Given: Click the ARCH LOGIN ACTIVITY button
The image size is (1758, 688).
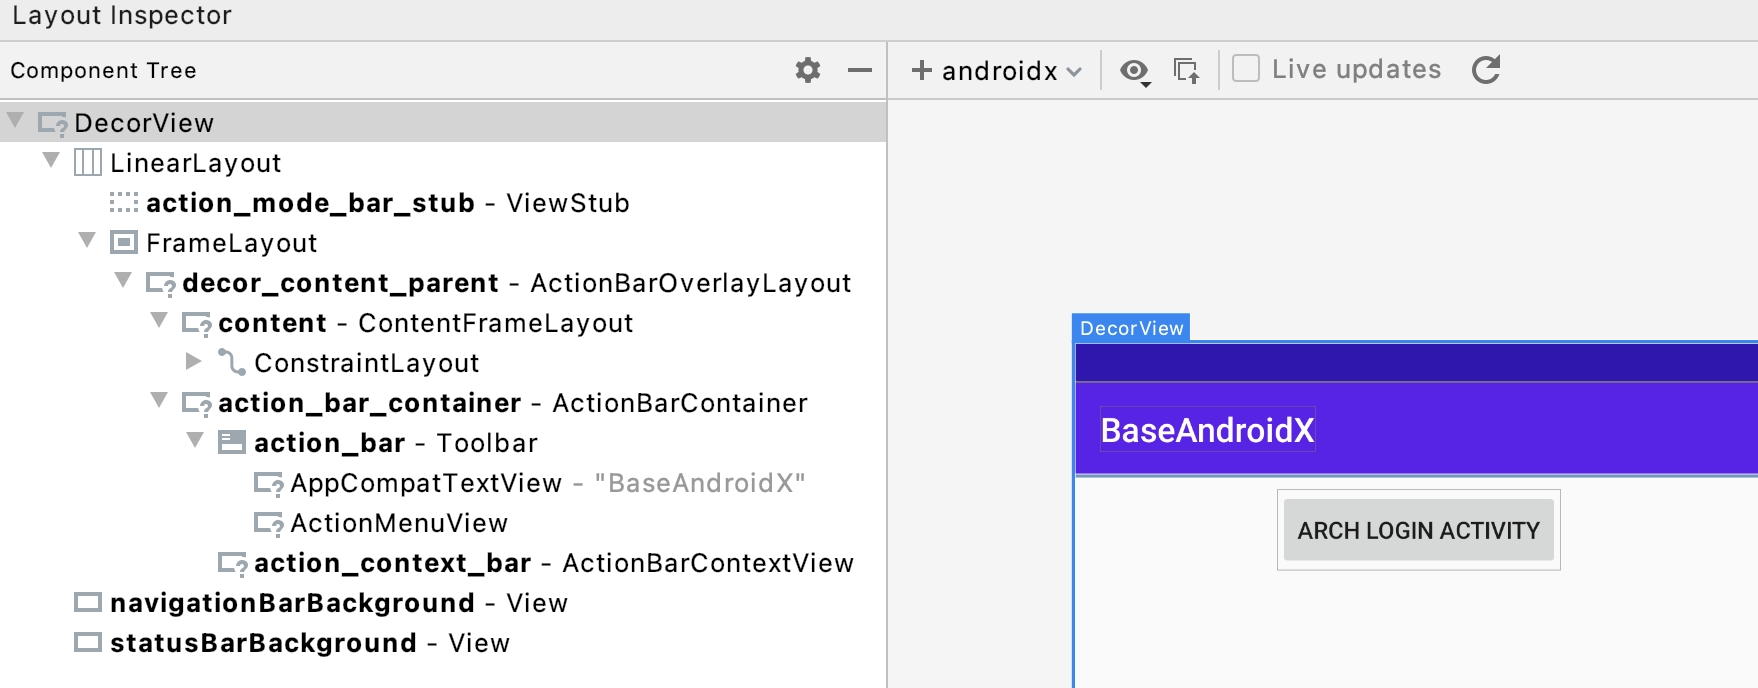Looking at the screenshot, I should (1418, 530).
